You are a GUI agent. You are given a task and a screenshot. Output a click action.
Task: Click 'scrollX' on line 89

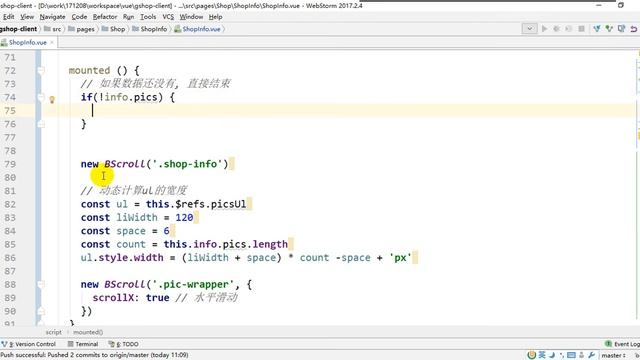(x=113, y=298)
